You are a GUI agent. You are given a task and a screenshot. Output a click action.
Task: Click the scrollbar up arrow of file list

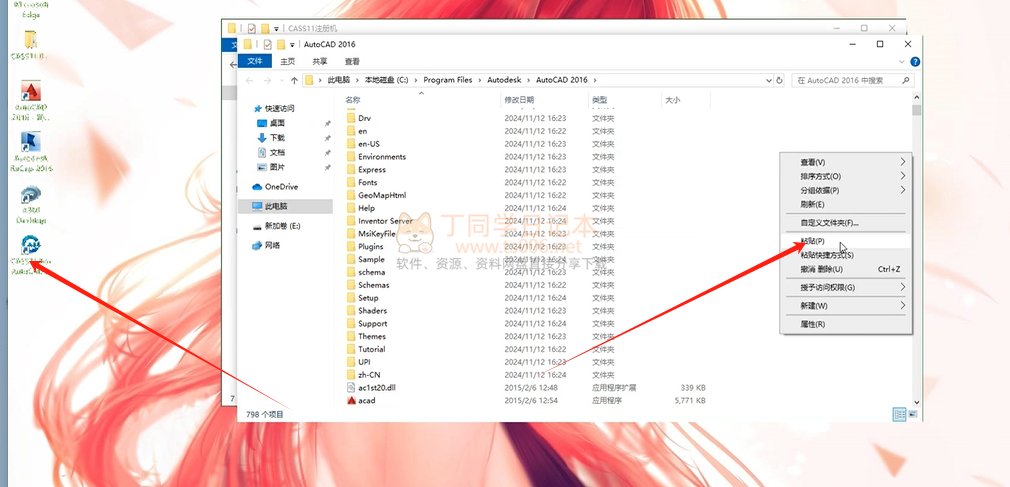coord(917,97)
